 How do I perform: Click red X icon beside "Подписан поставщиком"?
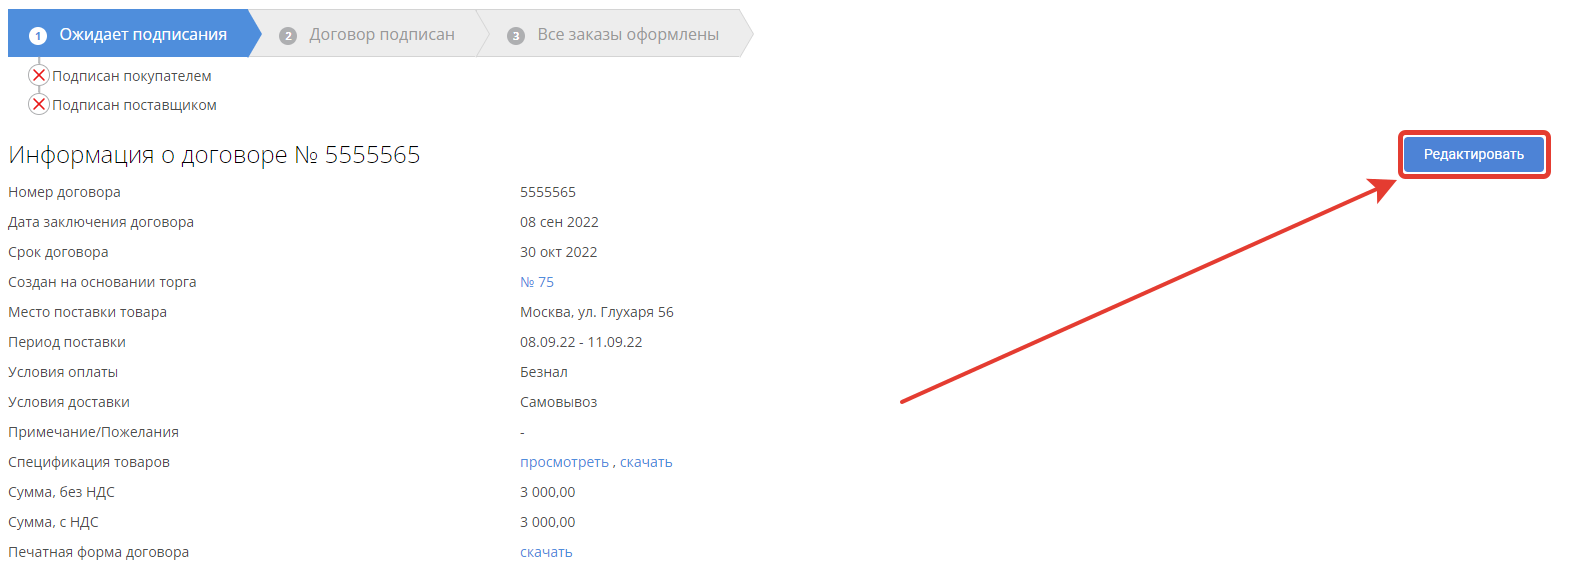pos(39,104)
